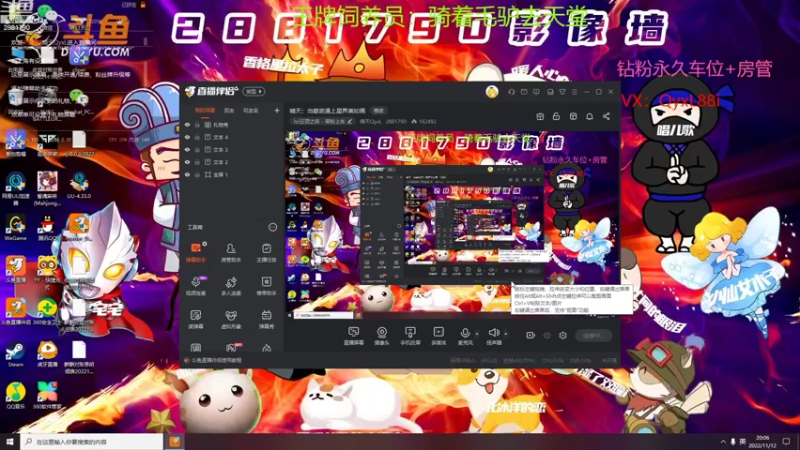Click the gift box icon in the header
The image size is (800, 450).
pyautogui.click(x=540, y=116)
